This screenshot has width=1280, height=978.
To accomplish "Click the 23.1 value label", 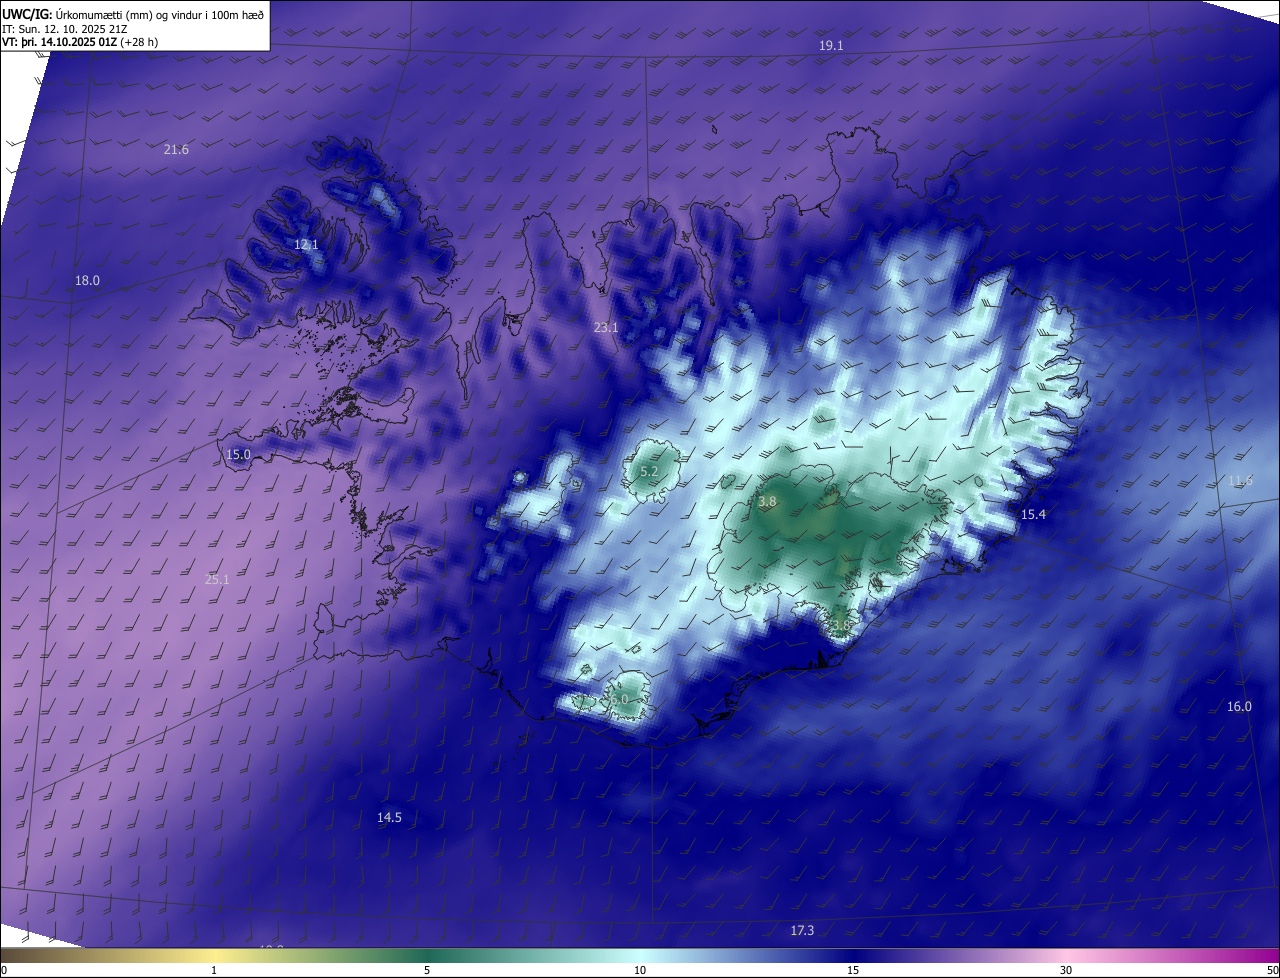I will (606, 328).
